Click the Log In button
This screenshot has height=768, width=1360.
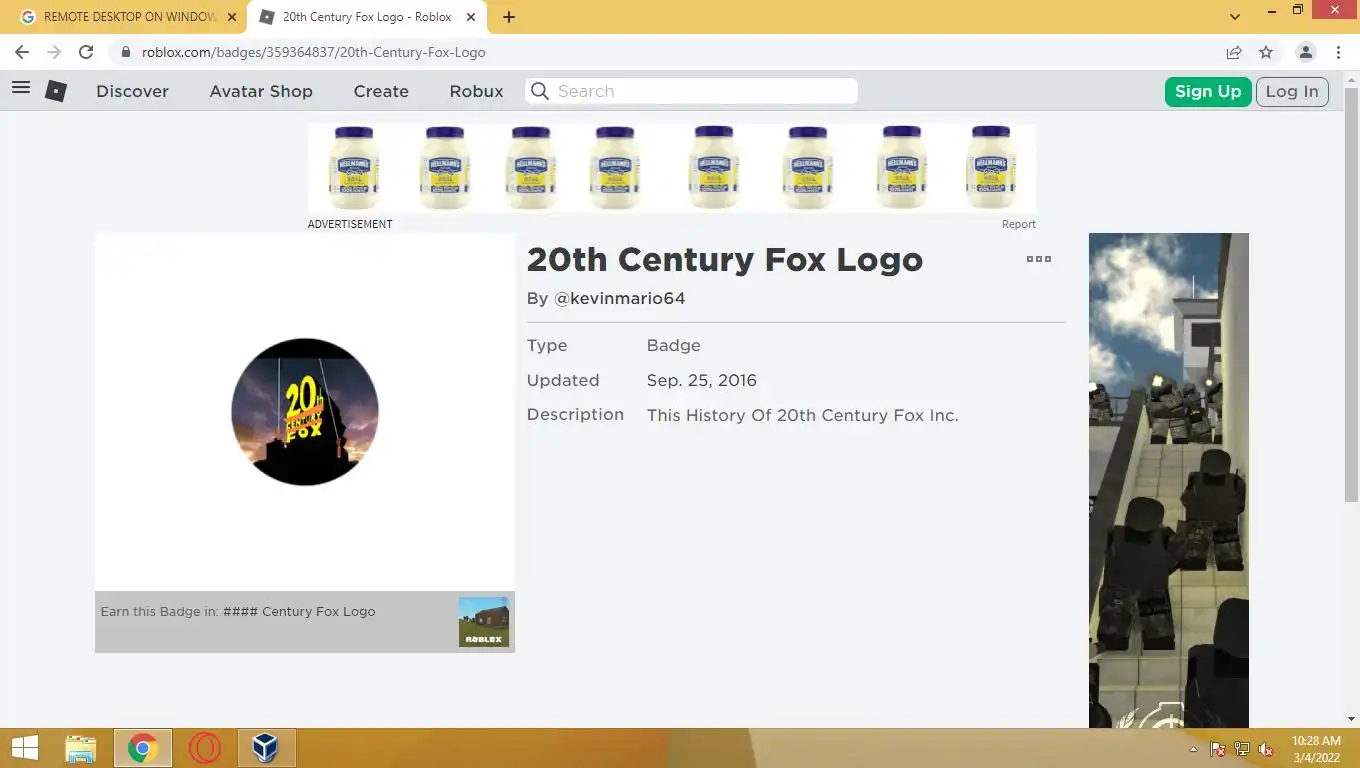(x=1292, y=91)
